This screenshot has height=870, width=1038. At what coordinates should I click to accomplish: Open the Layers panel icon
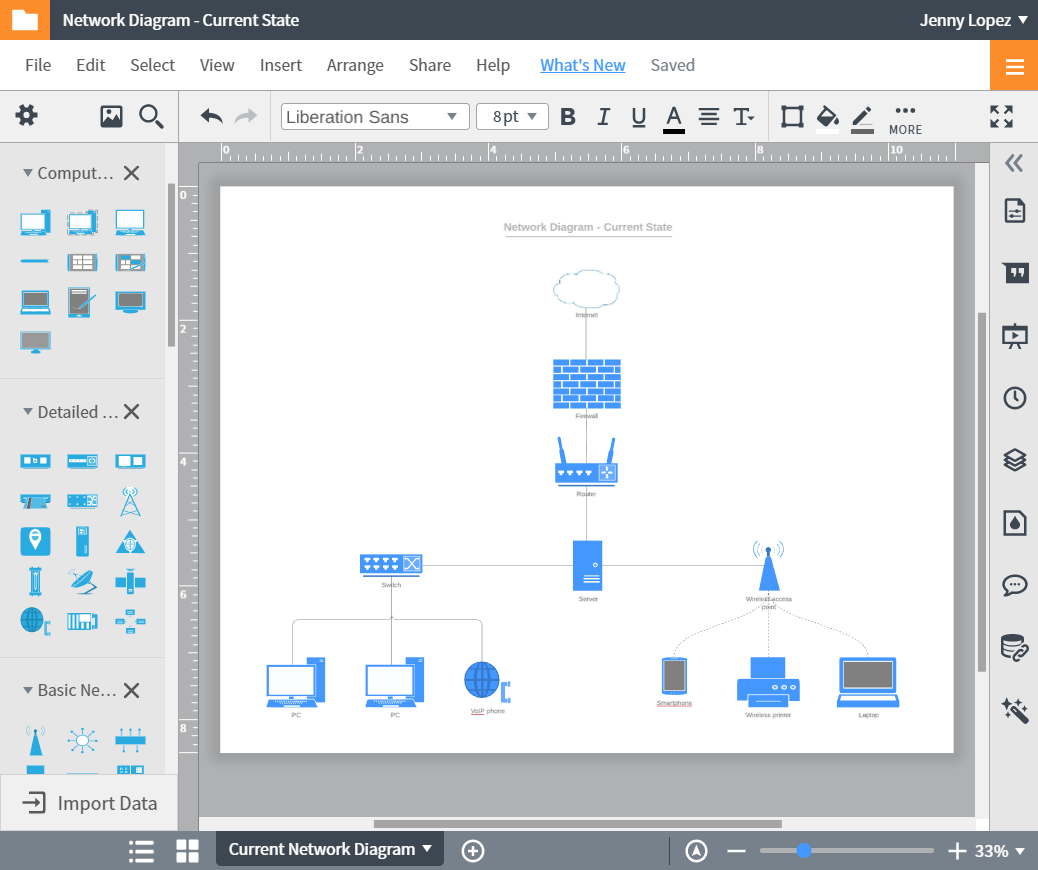[x=1014, y=460]
